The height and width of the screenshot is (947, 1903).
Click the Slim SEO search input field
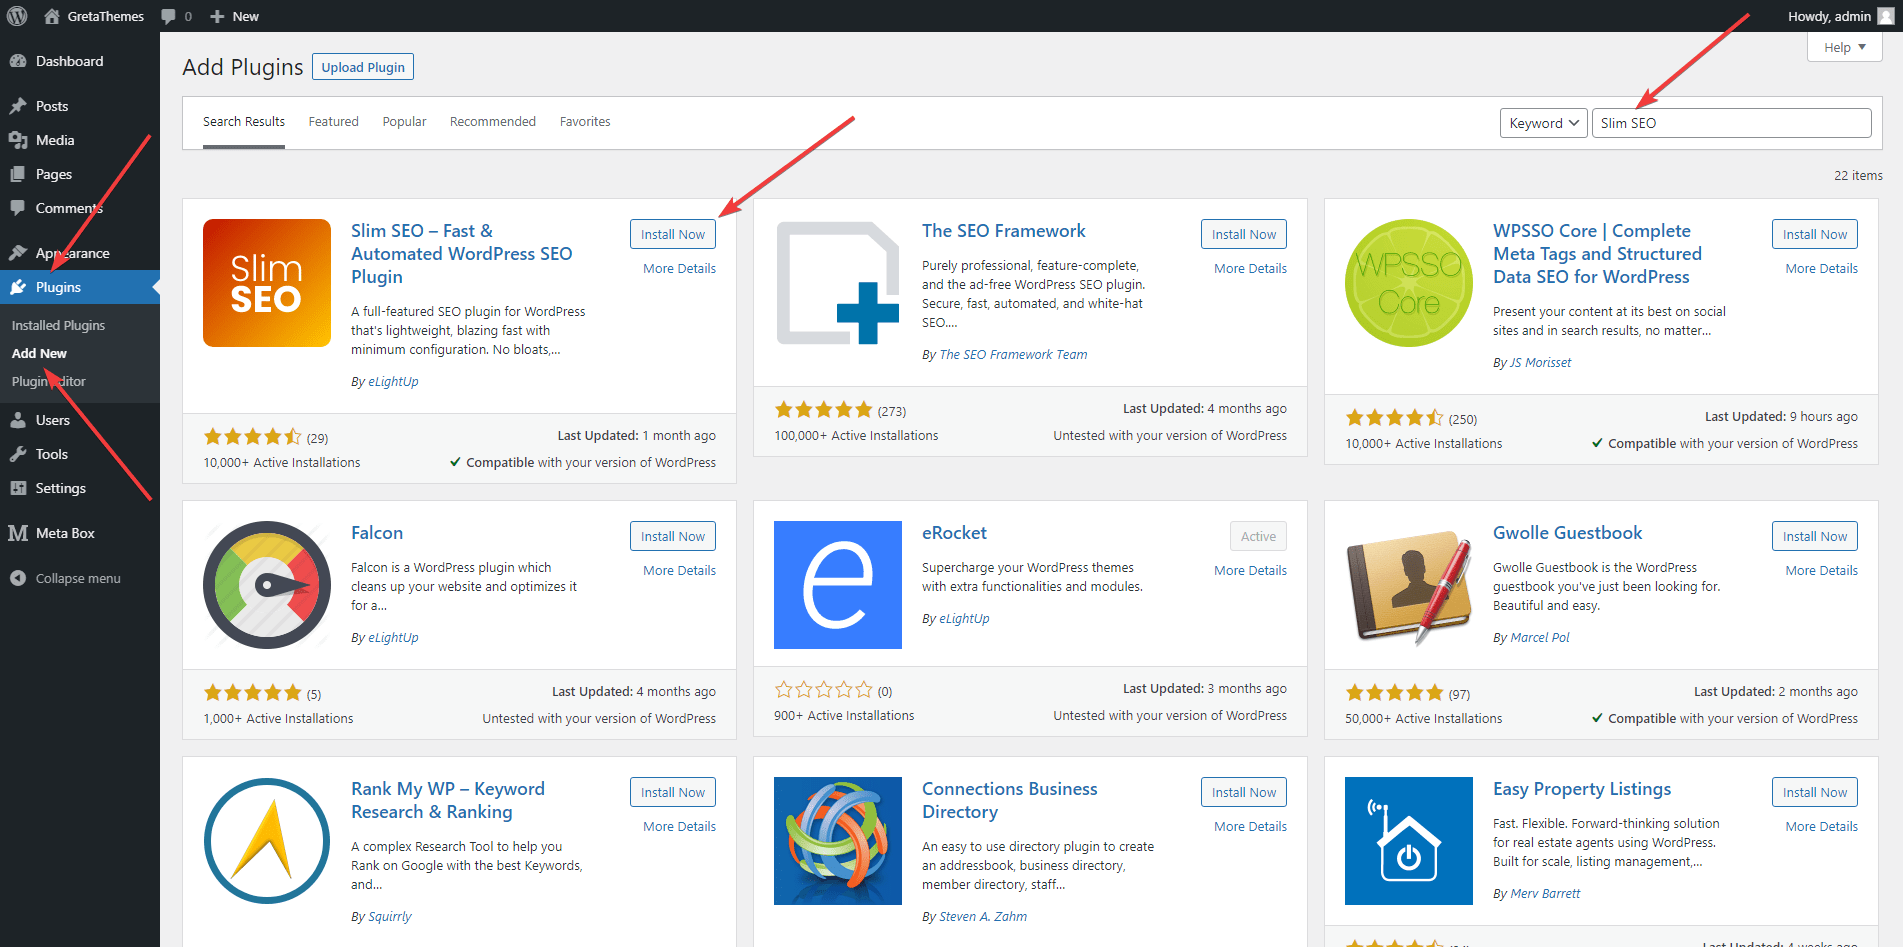(1730, 122)
